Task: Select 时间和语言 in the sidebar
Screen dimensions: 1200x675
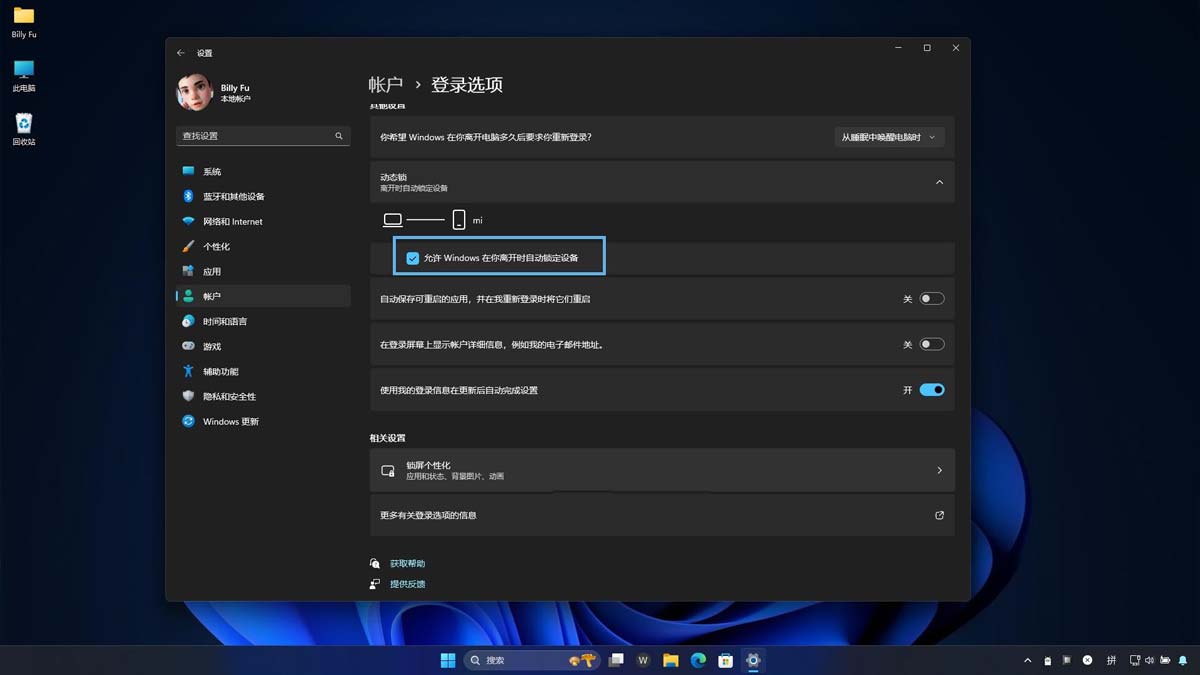Action: (x=225, y=321)
